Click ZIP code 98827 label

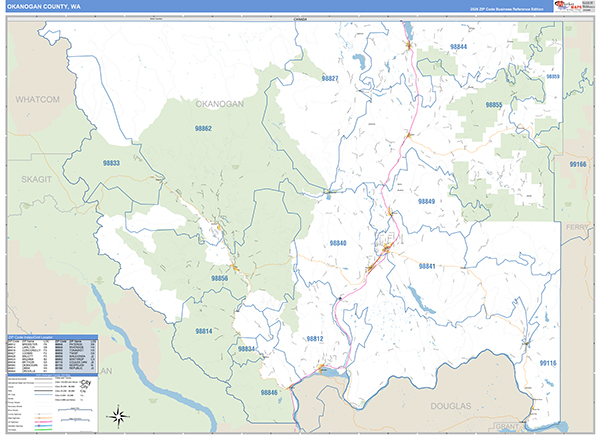(330, 78)
